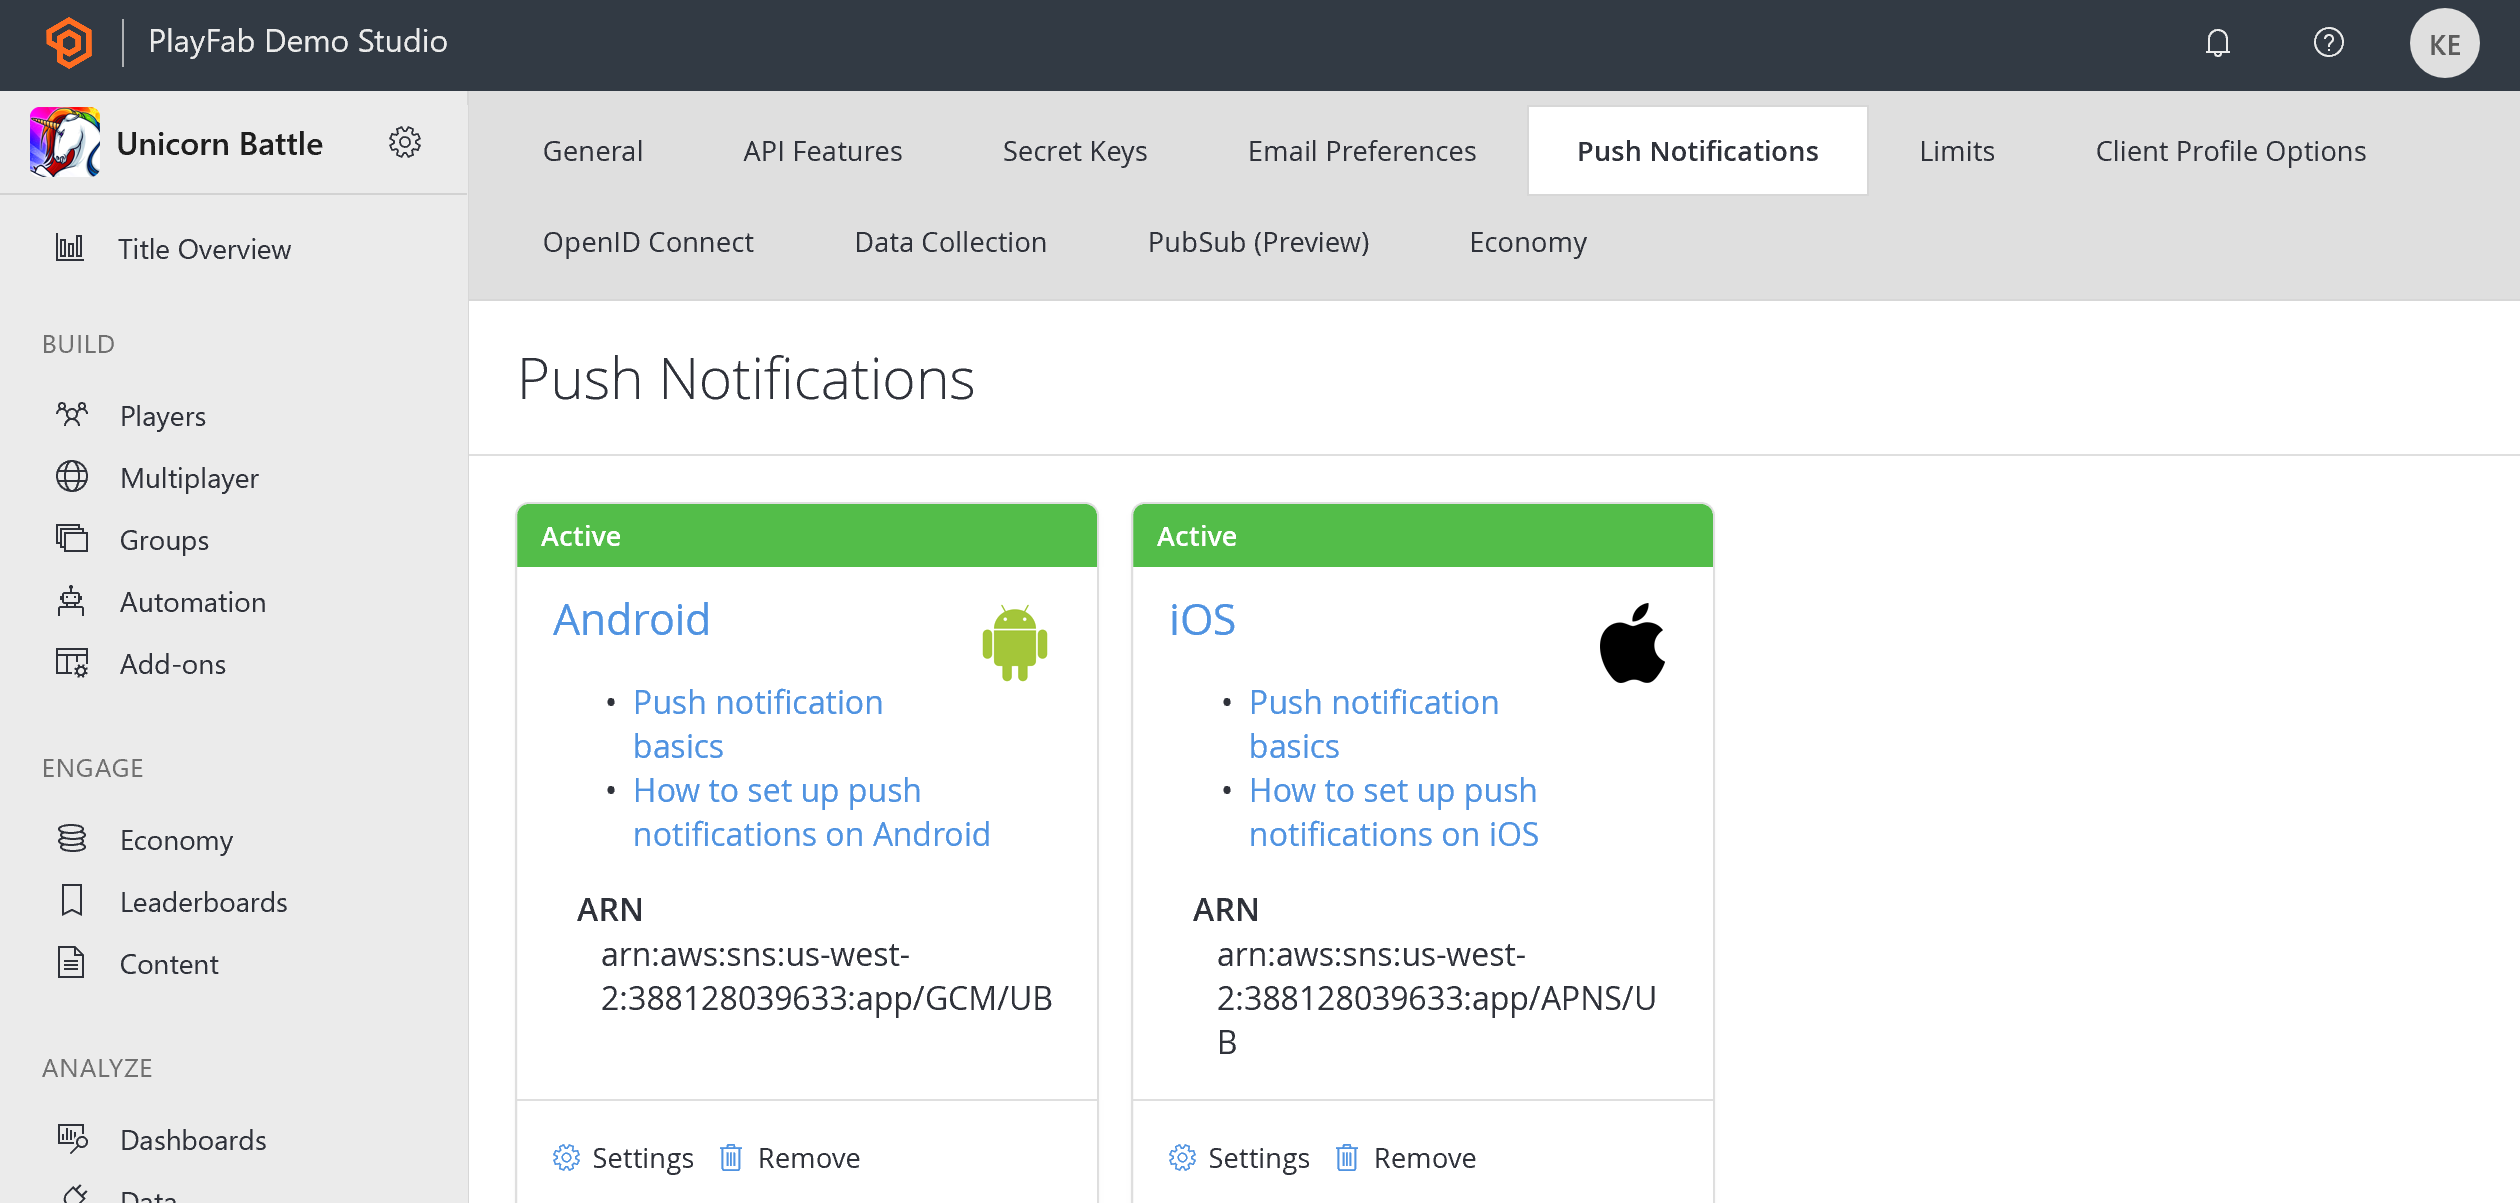The image size is (2520, 1203).
Task: Click How to set up iOS notifications
Action: 1390,813
